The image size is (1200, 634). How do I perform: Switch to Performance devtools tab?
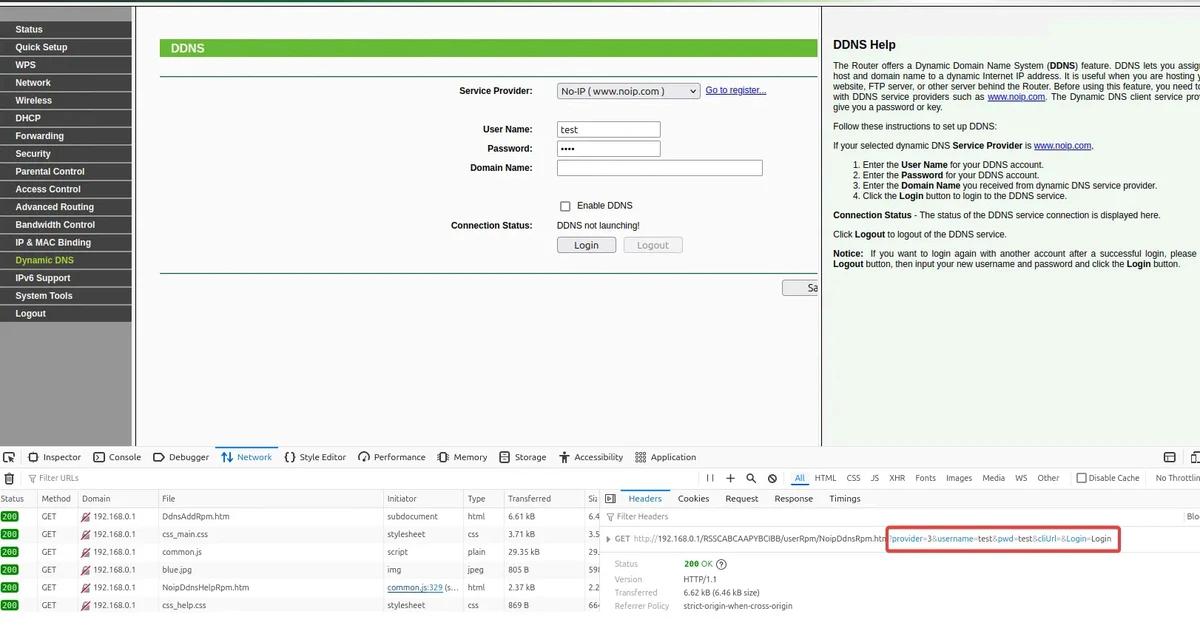392,457
